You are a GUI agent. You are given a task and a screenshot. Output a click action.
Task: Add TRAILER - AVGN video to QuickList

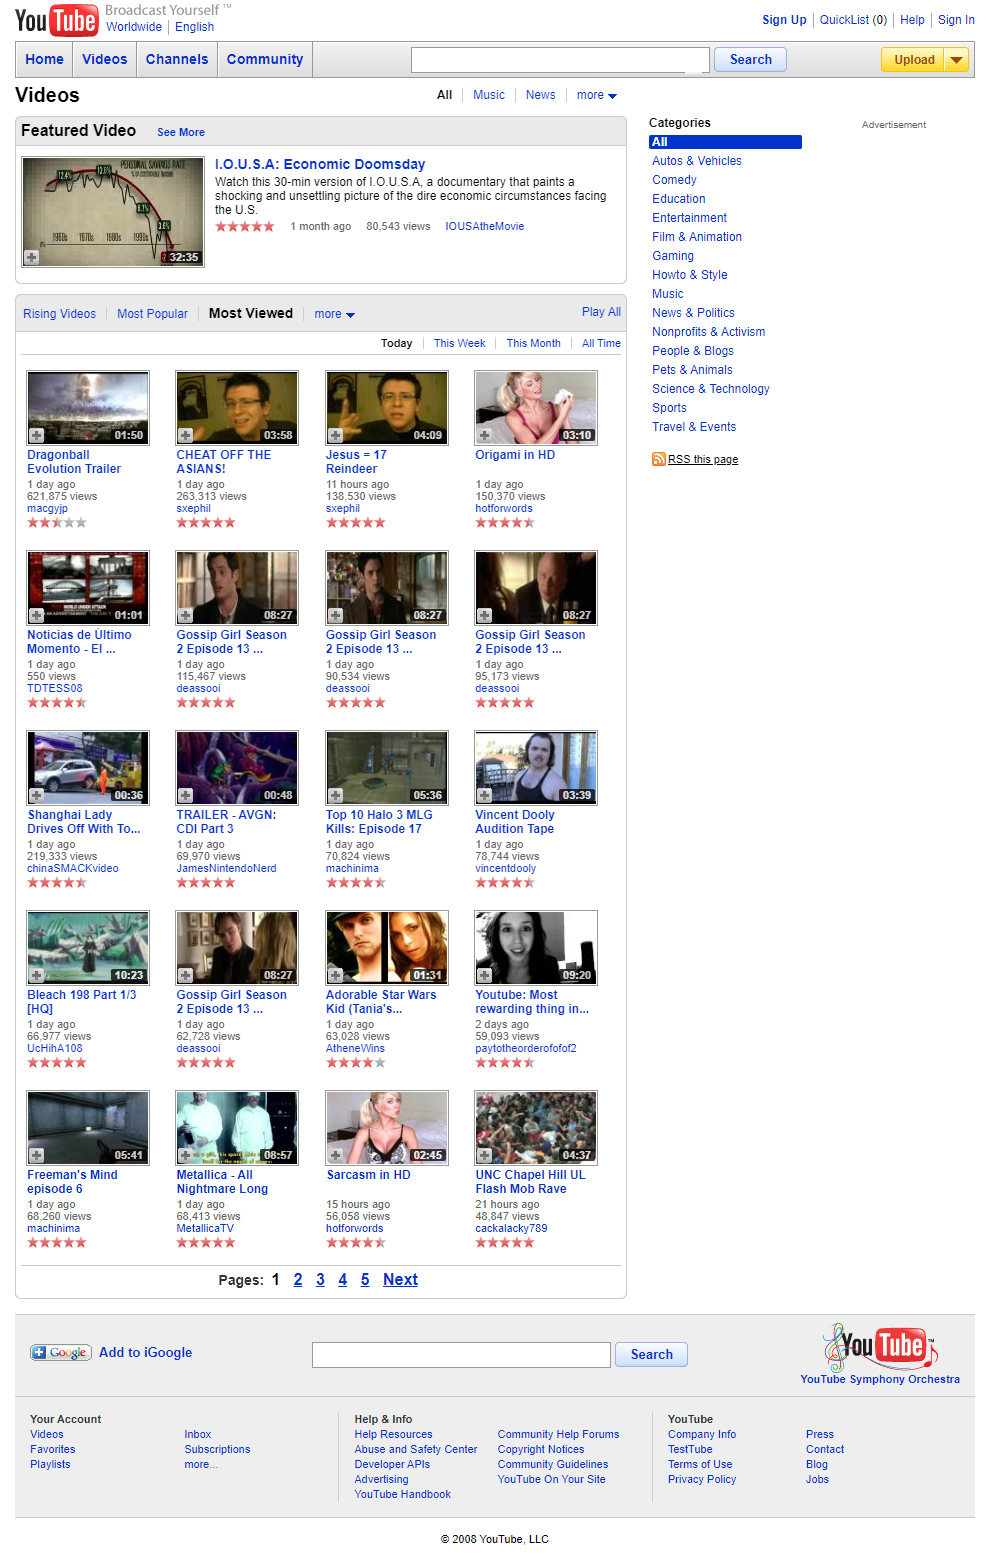click(x=185, y=795)
